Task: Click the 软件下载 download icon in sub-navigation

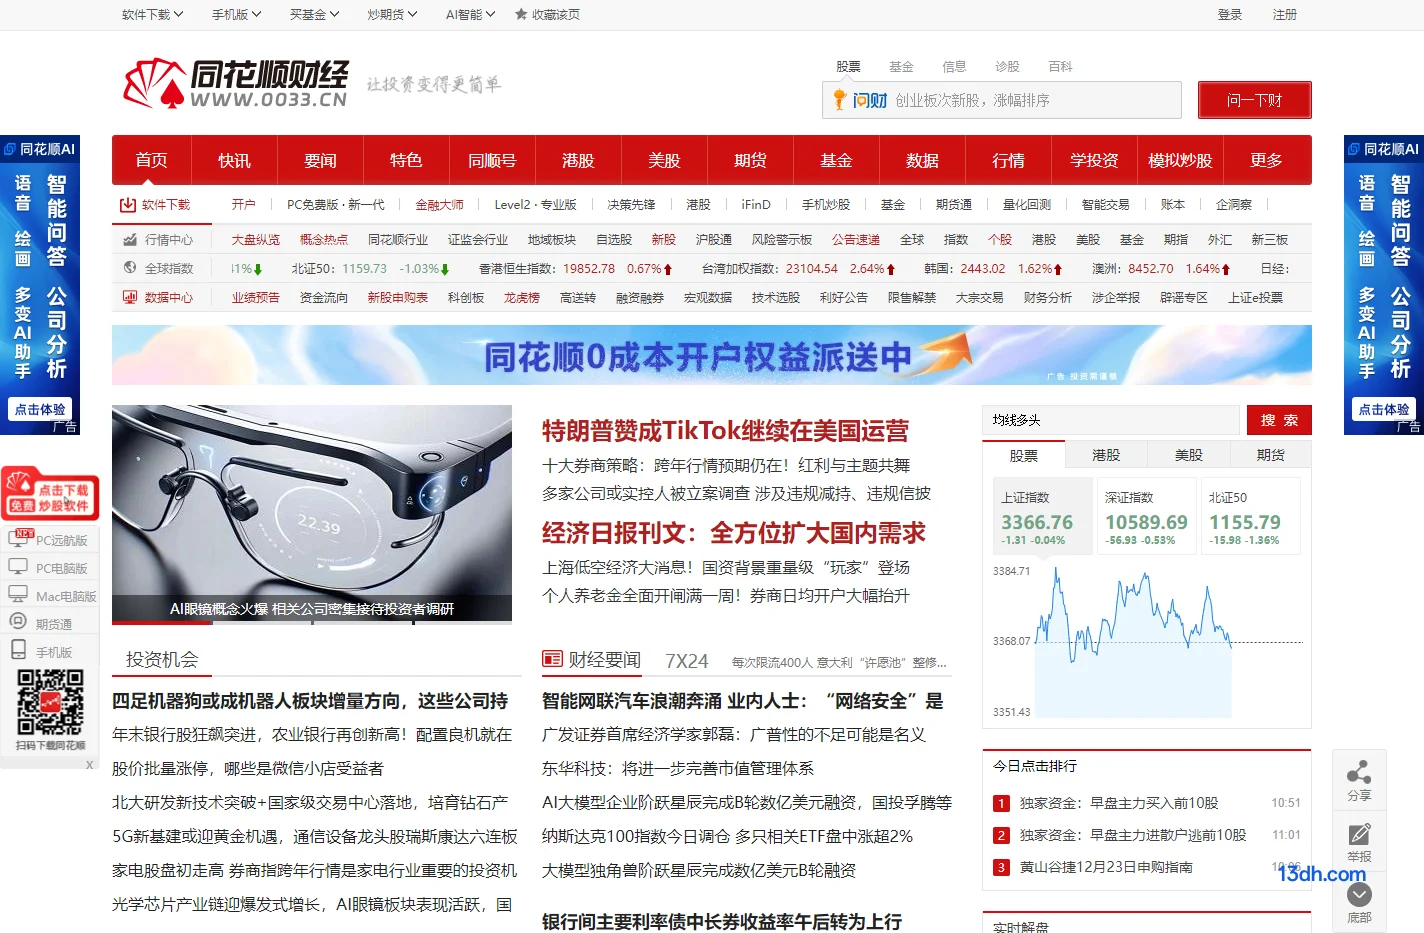Action: click(128, 205)
